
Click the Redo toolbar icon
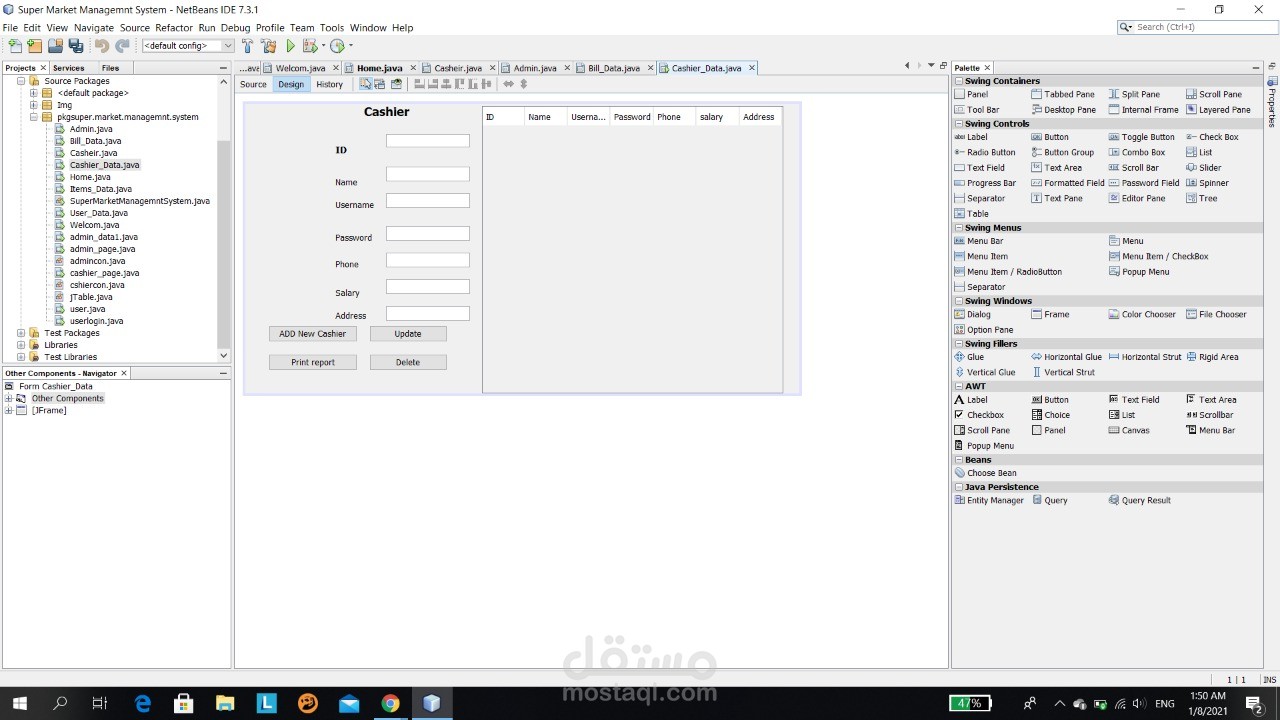122,46
